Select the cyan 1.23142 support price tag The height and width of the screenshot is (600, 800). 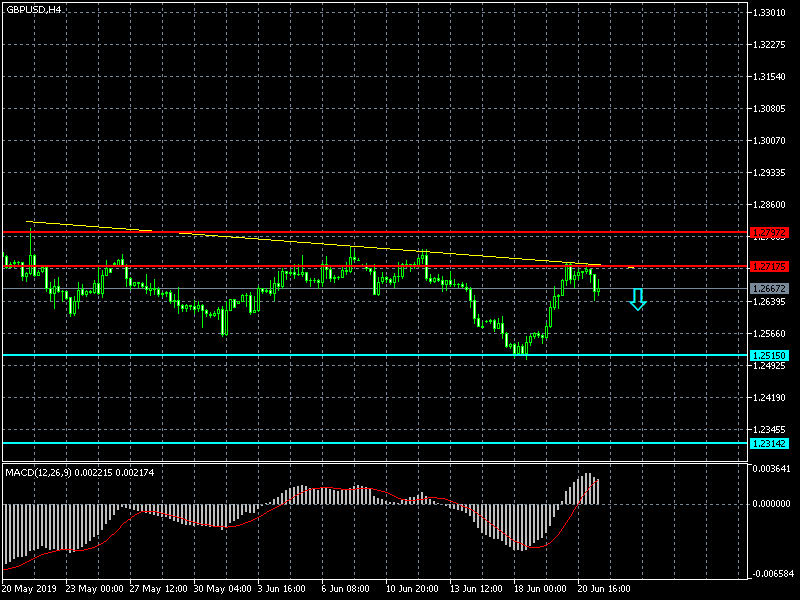click(769, 443)
